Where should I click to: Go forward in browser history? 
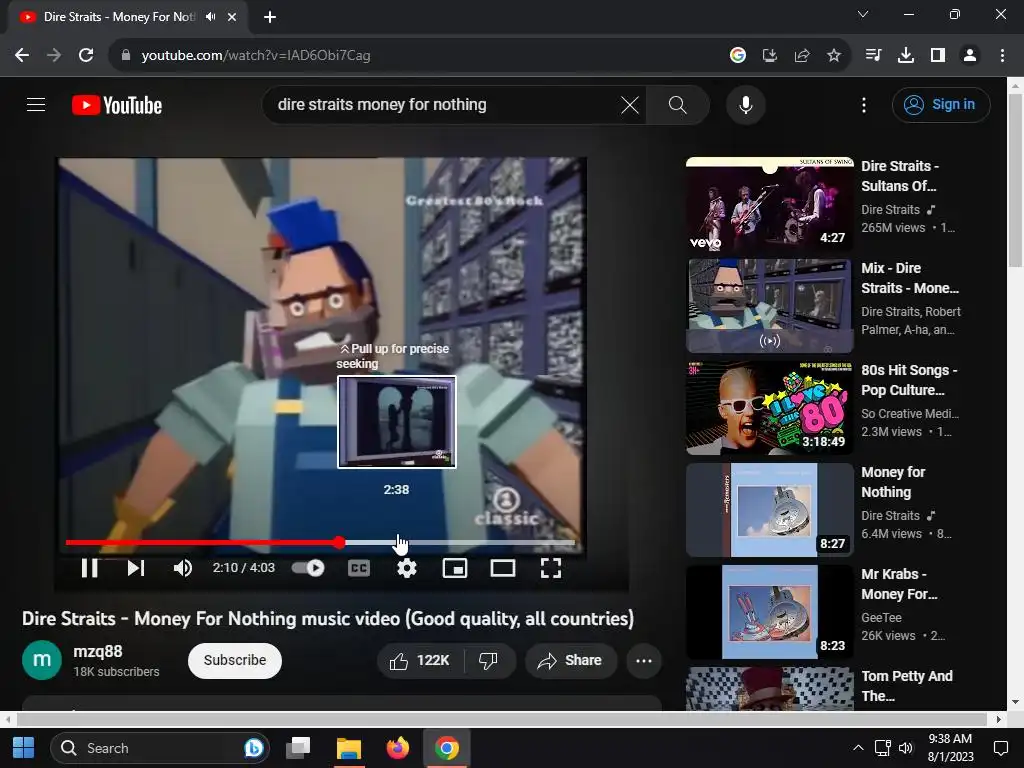[x=54, y=56]
